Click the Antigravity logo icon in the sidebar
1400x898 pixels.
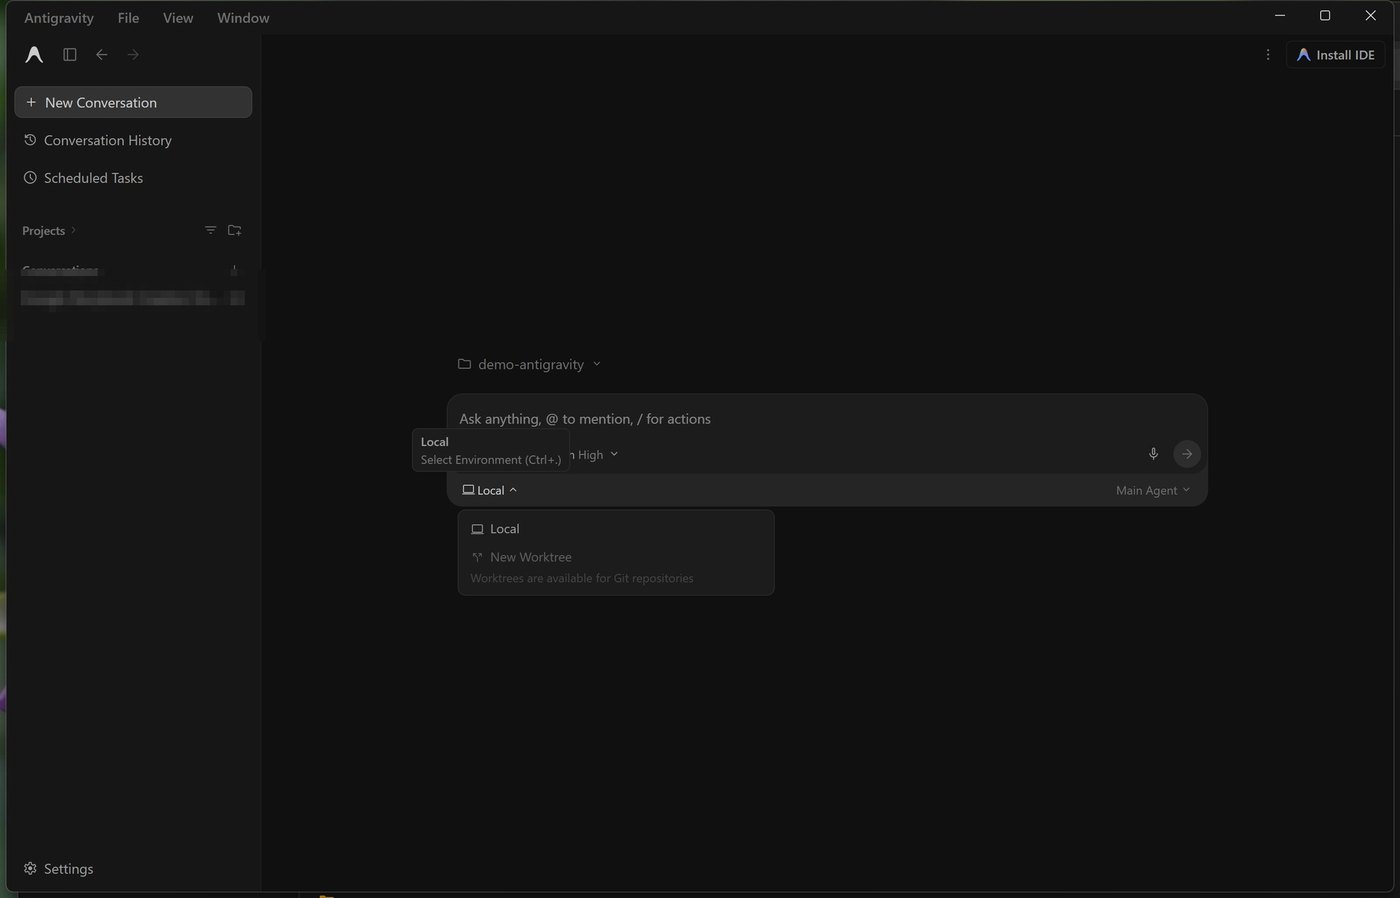[x=34, y=55]
